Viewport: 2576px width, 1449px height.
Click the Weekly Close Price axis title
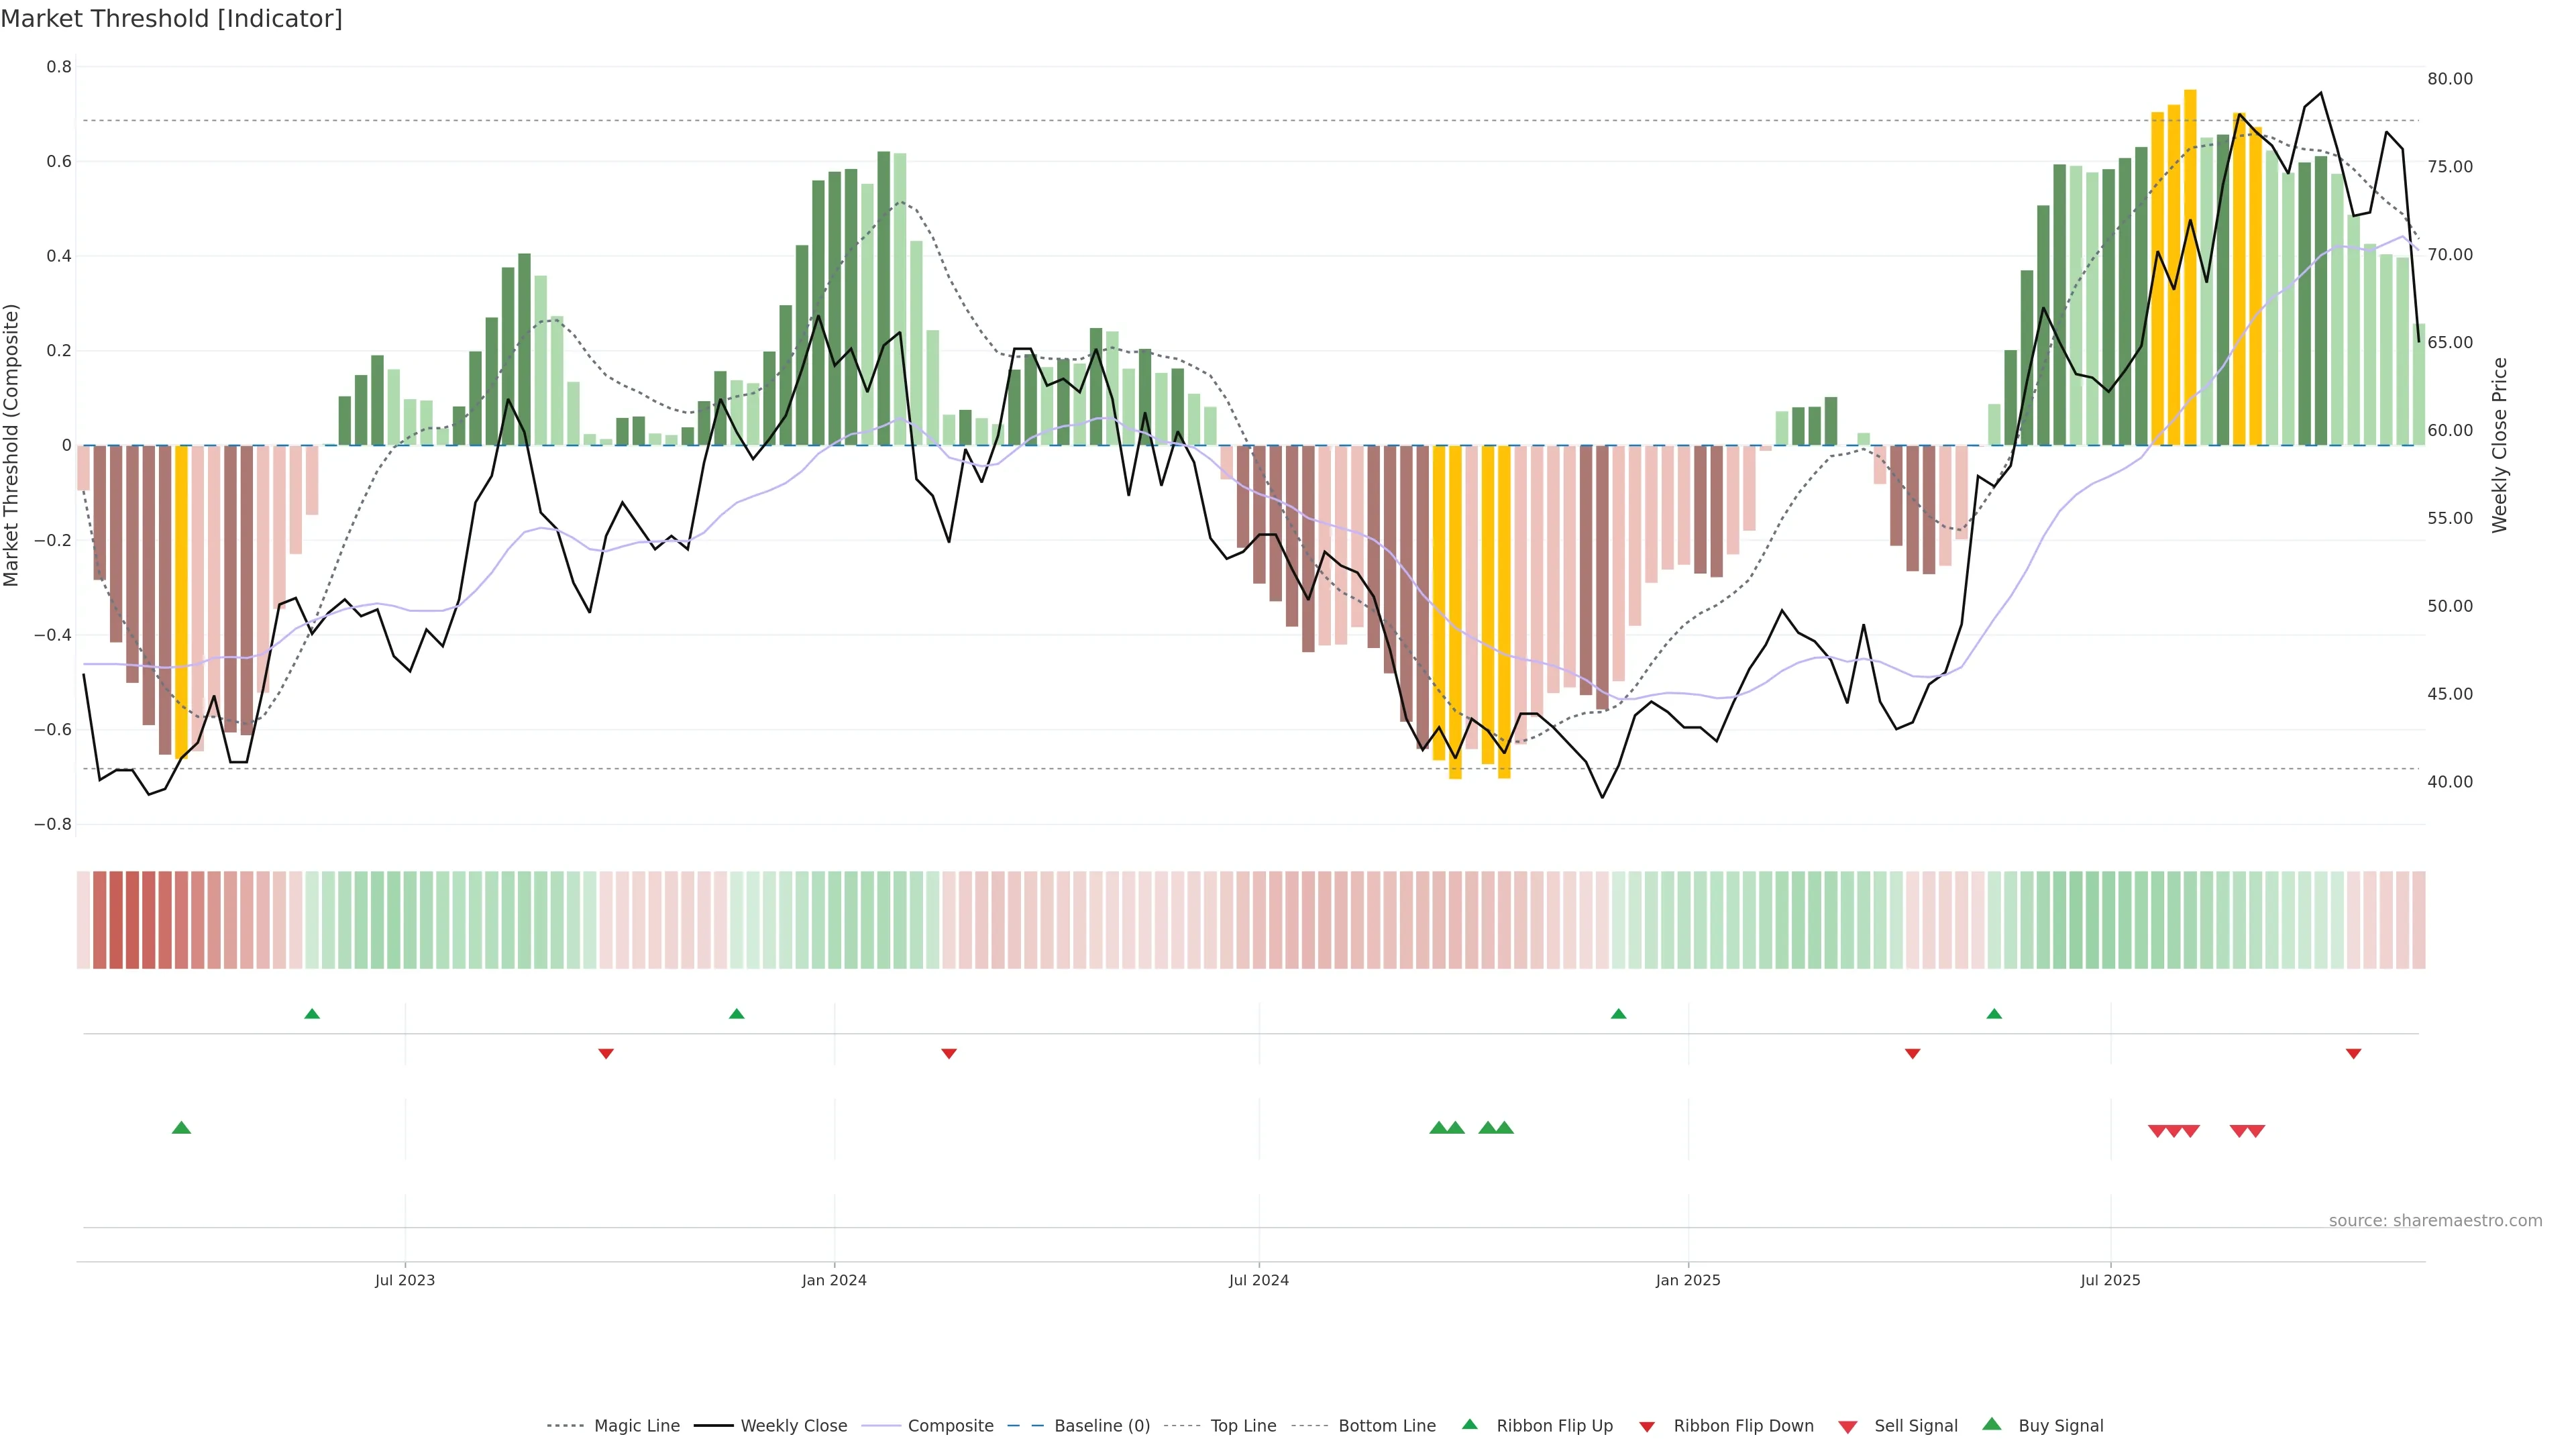pyautogui.click(x=2499, y=445)
